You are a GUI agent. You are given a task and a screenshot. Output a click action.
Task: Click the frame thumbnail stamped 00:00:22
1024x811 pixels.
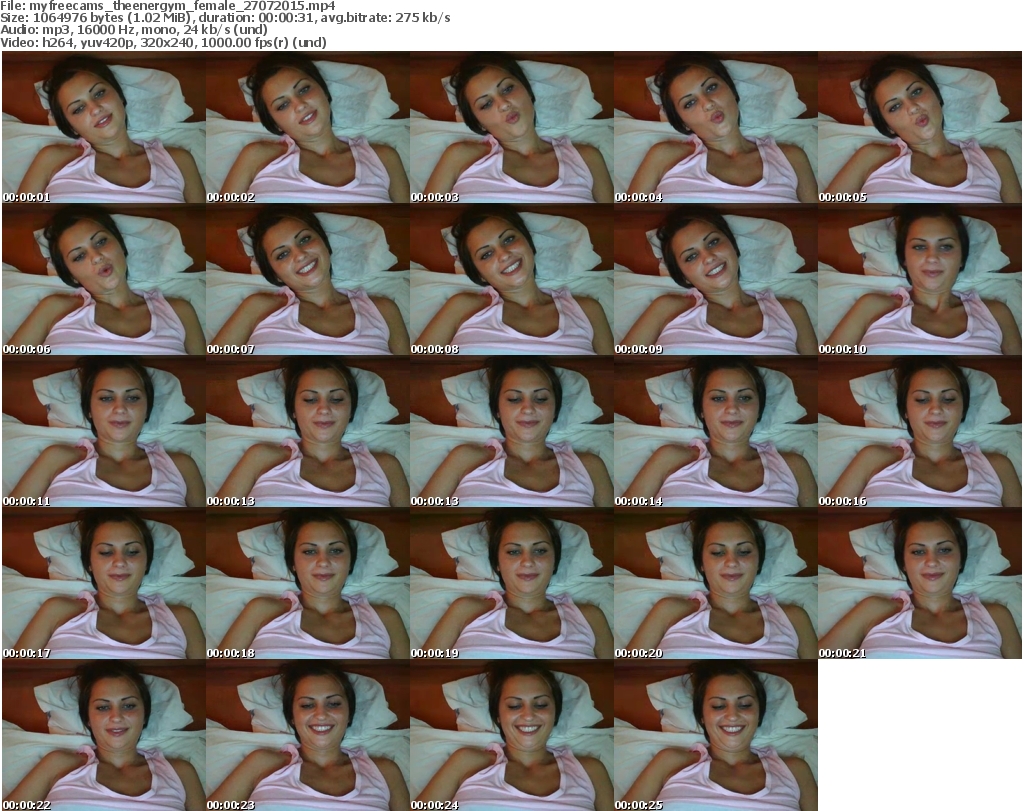(x=104, y=735)
